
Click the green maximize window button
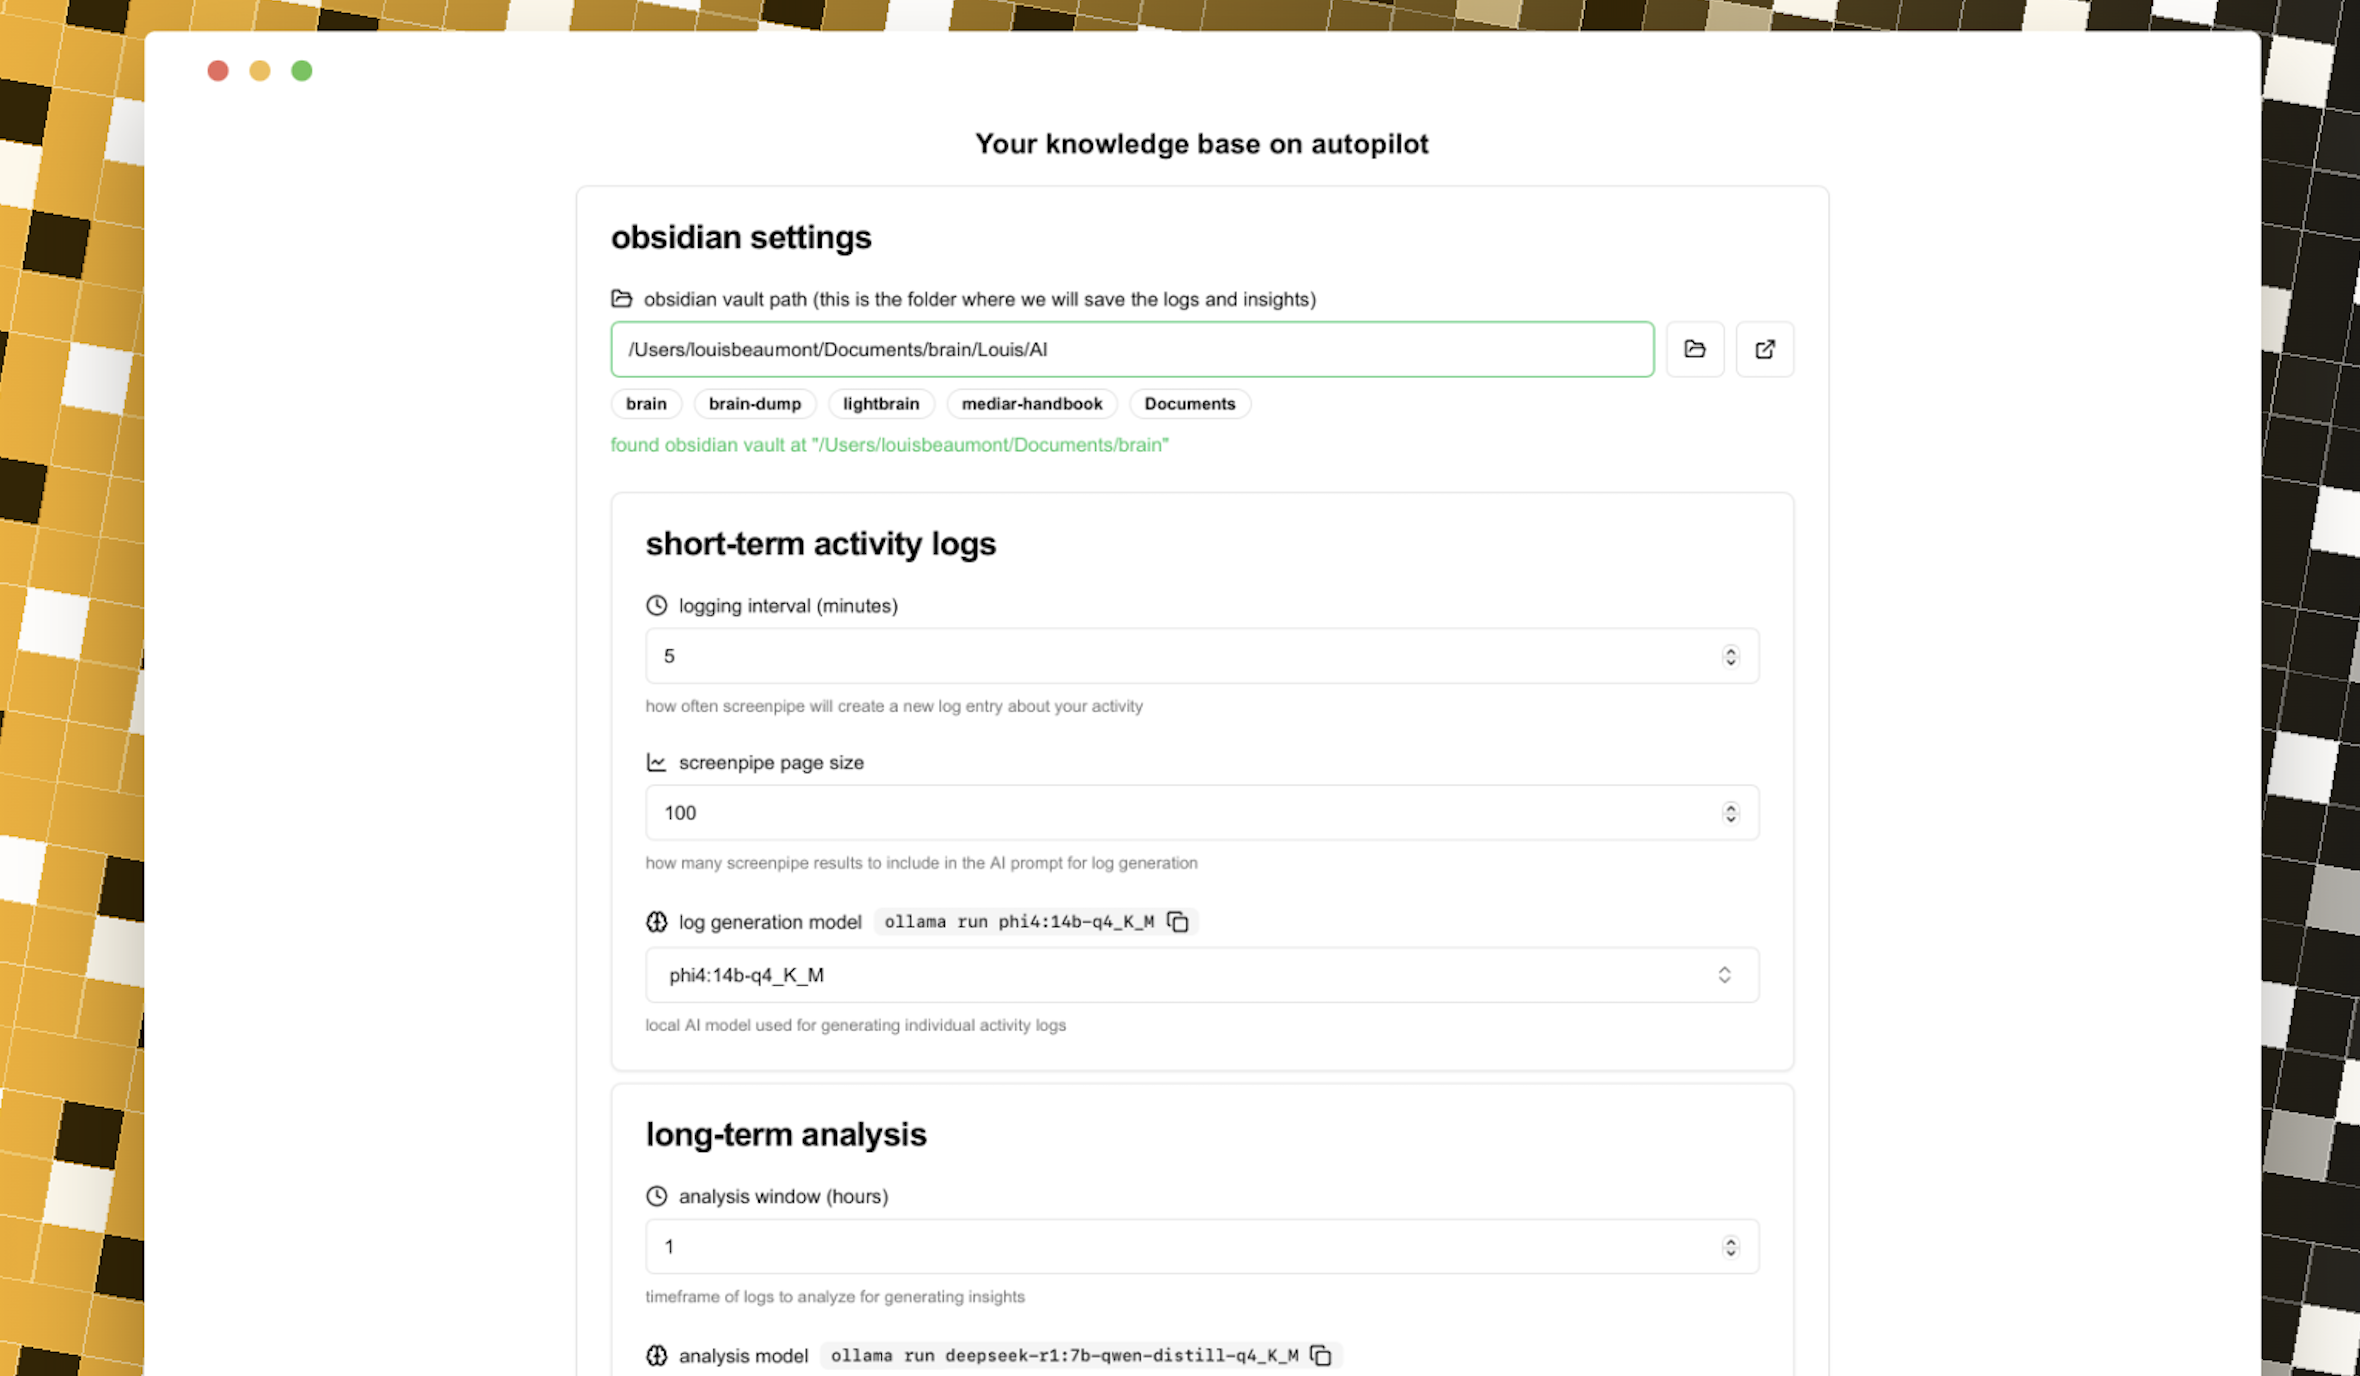click(301, 71)
